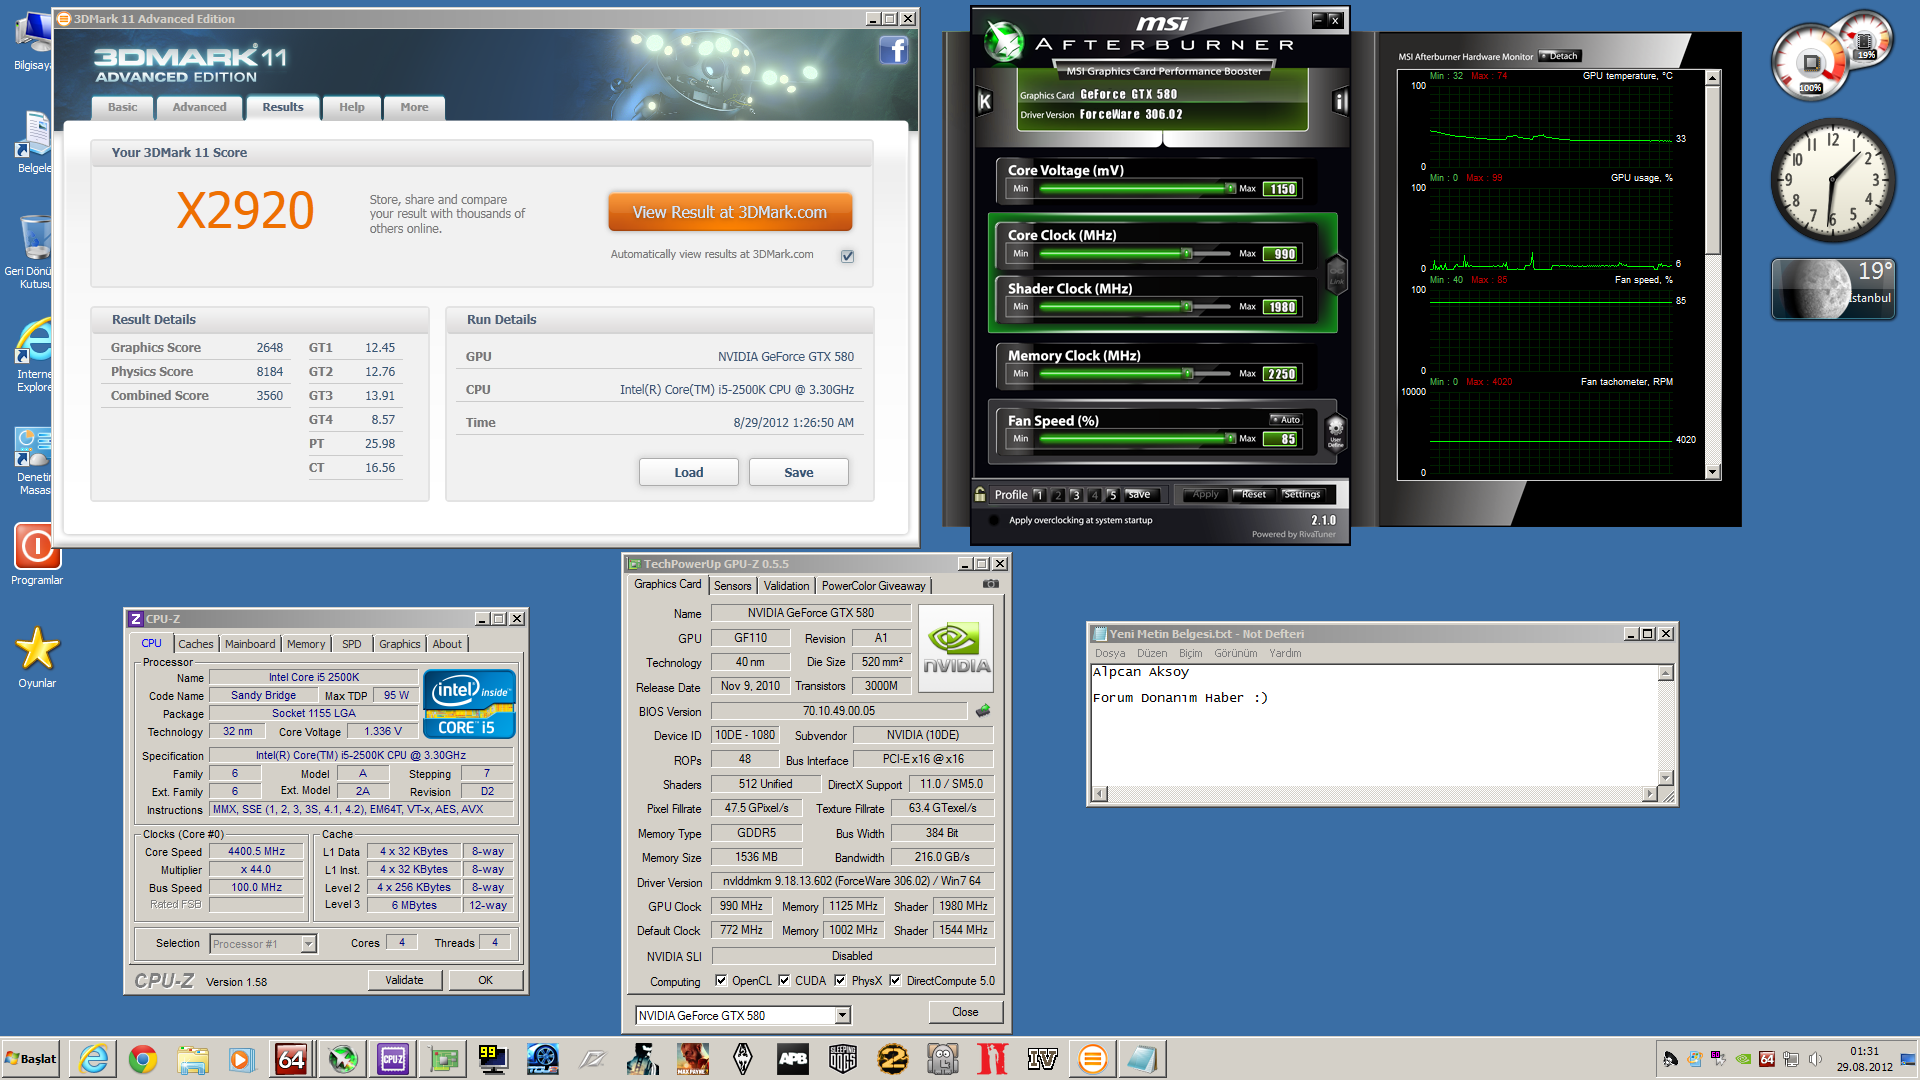This screenshot has height=1080, width=1920.
Task: Switch to the Sensors tab in GPU-Z
Action: pos(732,586)
